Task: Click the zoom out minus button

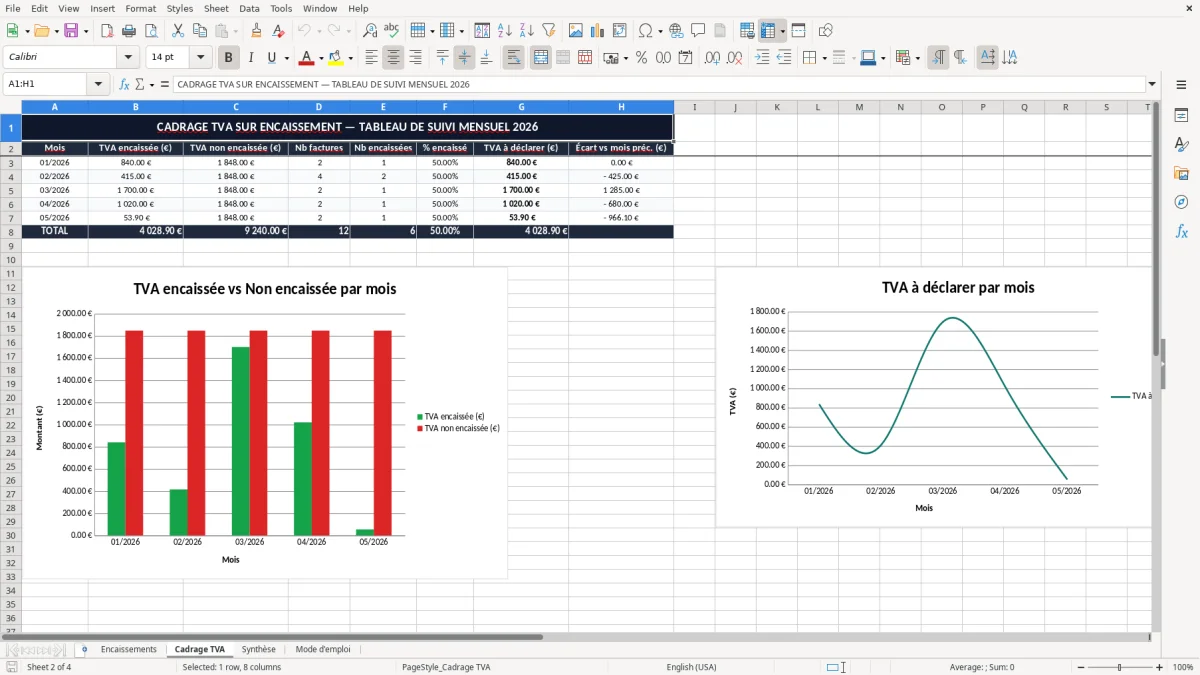Action: [x=1080, y=667]
